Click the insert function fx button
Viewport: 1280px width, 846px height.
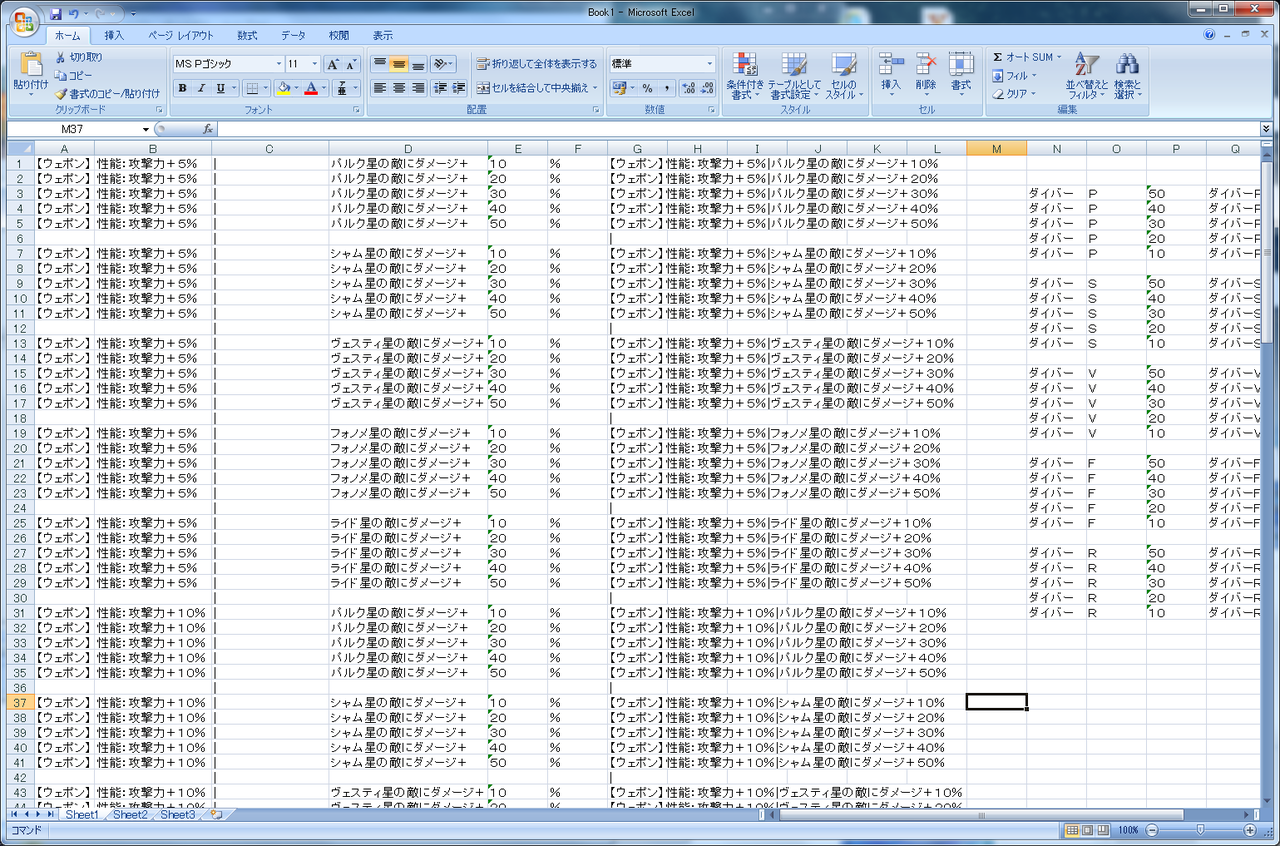tap(207, 129)
